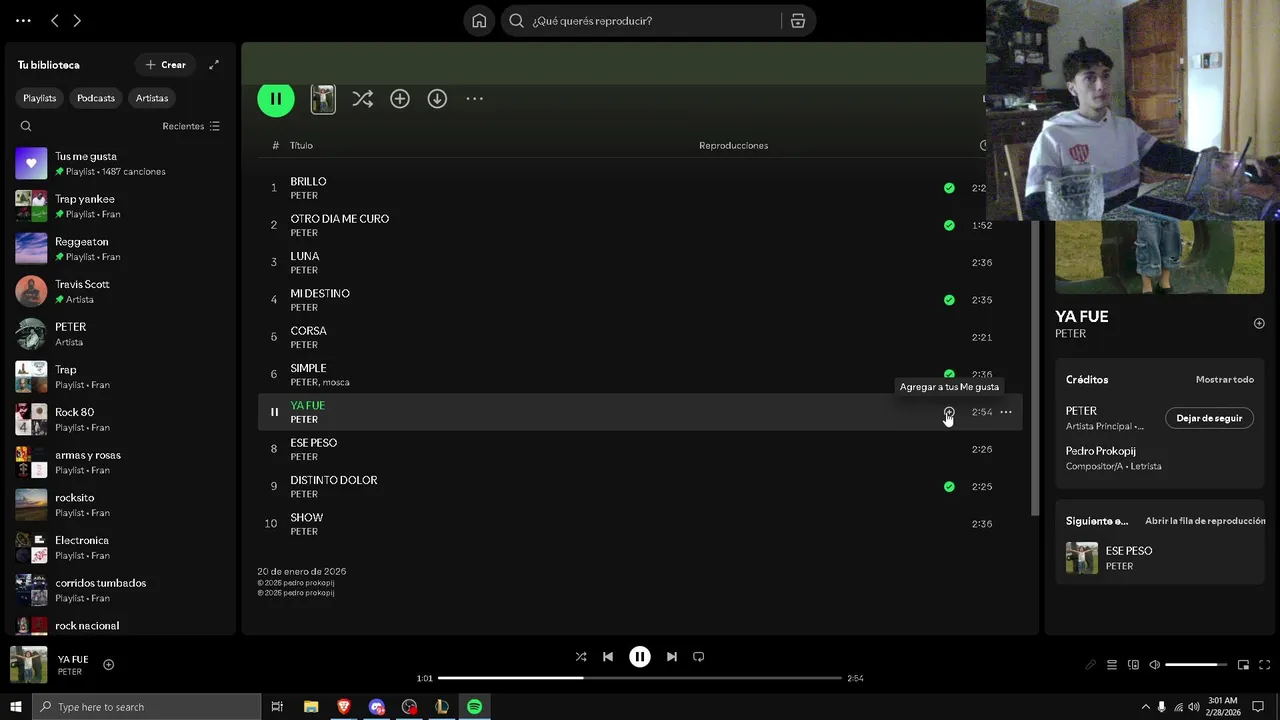
Task: Filter library by Podcasts
Action: tap(96, 98)
